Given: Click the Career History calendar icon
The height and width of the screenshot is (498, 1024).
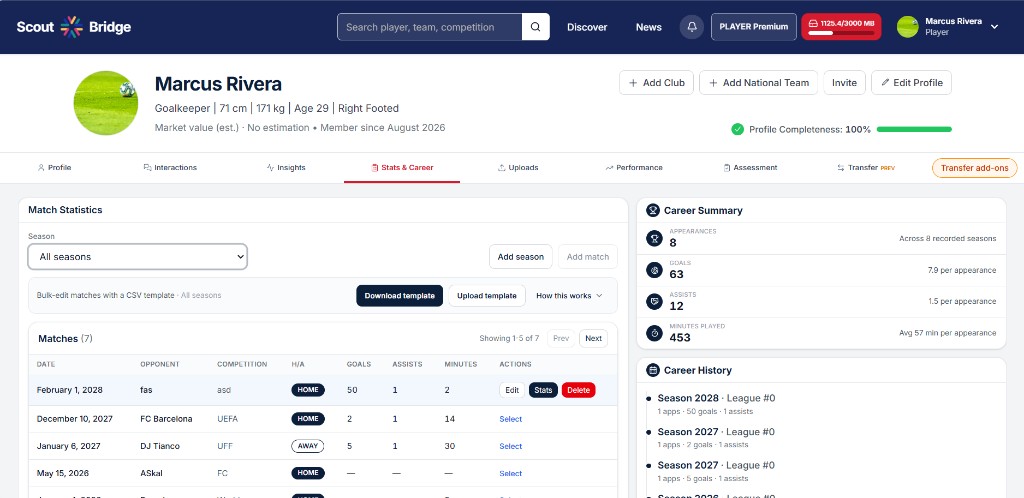Looking at the screenshot, I should coord(652,370).
